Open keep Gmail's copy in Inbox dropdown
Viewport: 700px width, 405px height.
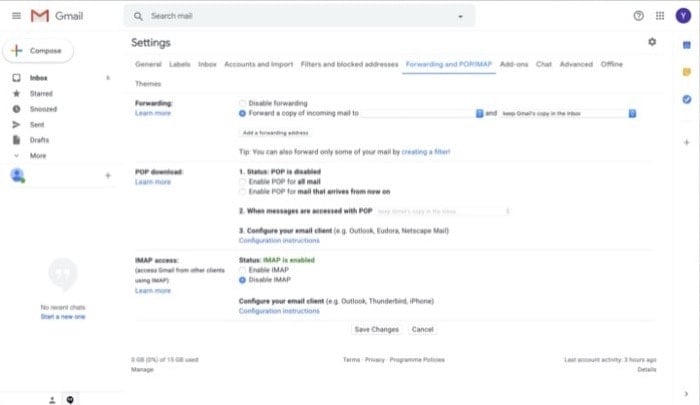568,113
